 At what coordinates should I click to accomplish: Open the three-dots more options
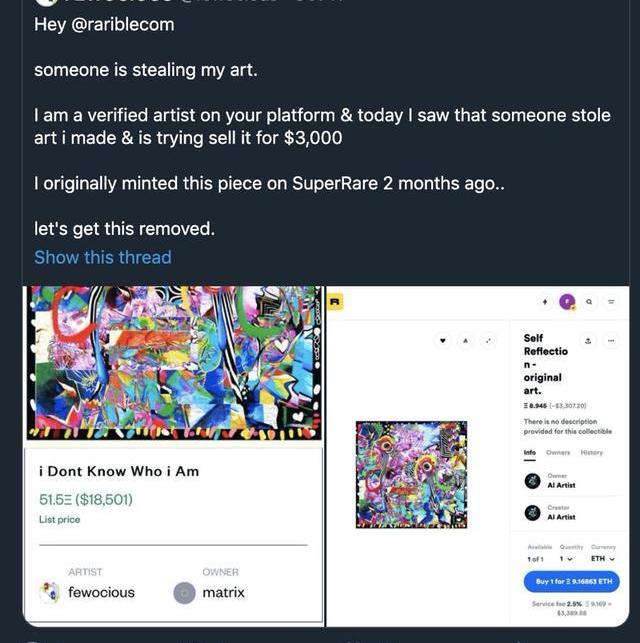click(x=611, y=340)
